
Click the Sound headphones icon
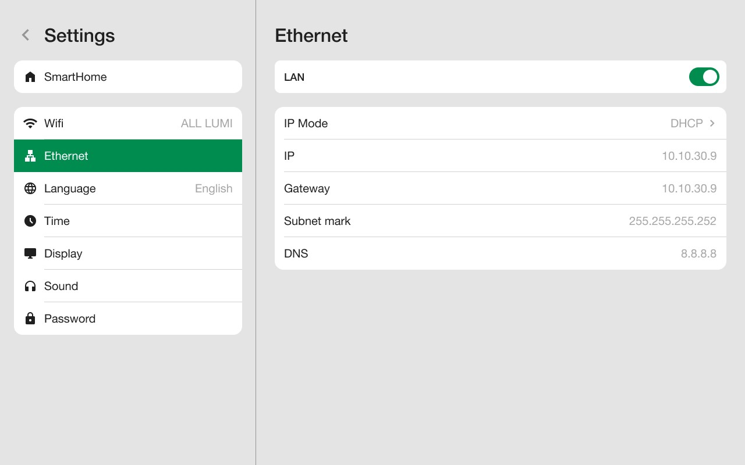pyautogui.click(x=30, y=286)
